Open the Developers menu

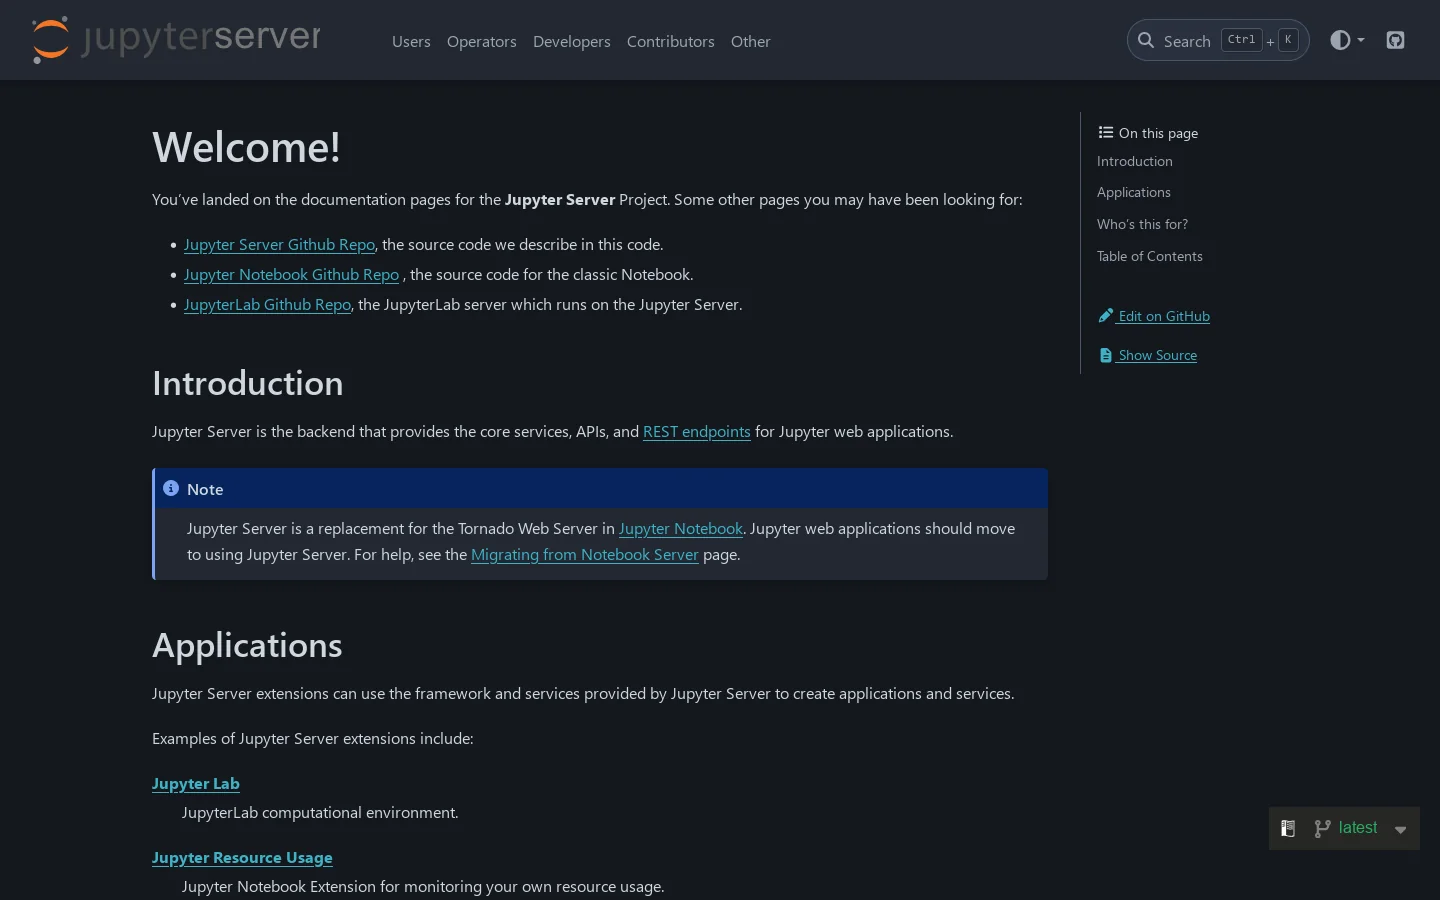[x=572, y=41]
